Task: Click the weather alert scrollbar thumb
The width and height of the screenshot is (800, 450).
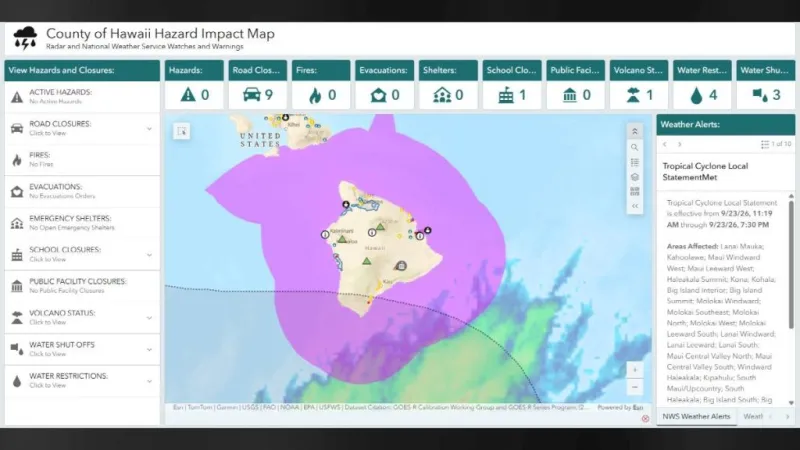Action: click(x=791, y=264)
